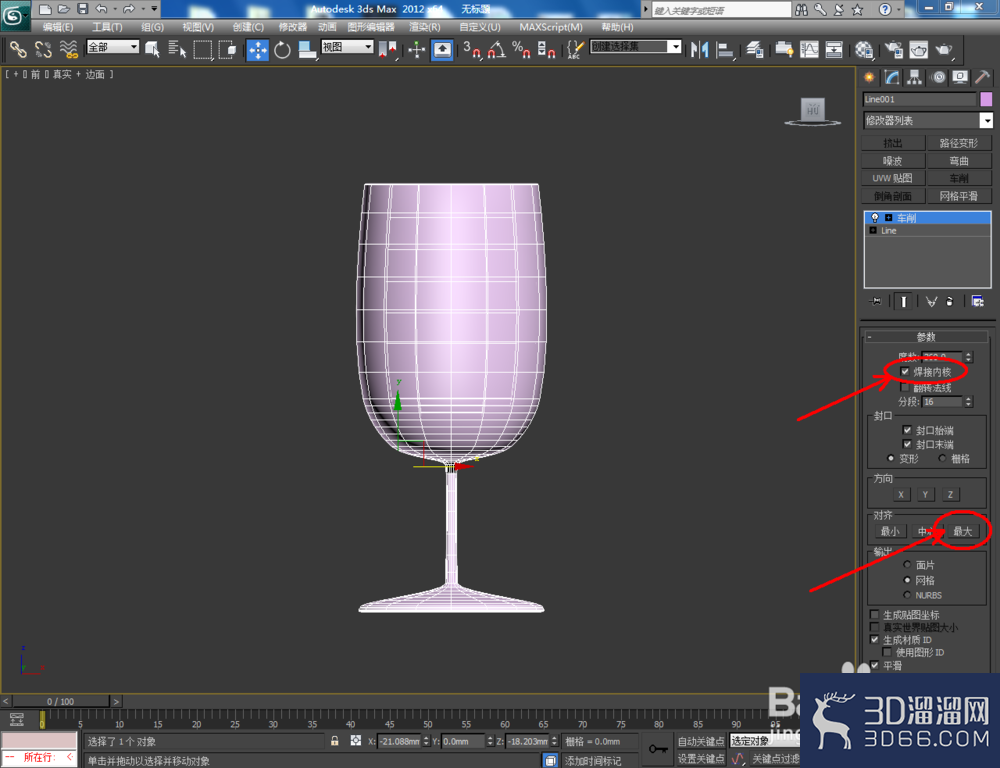Screen dimensions: 1000x768
Task: Open the 视图 reference coordinate dropdown
Action: (x=347, y=47)
